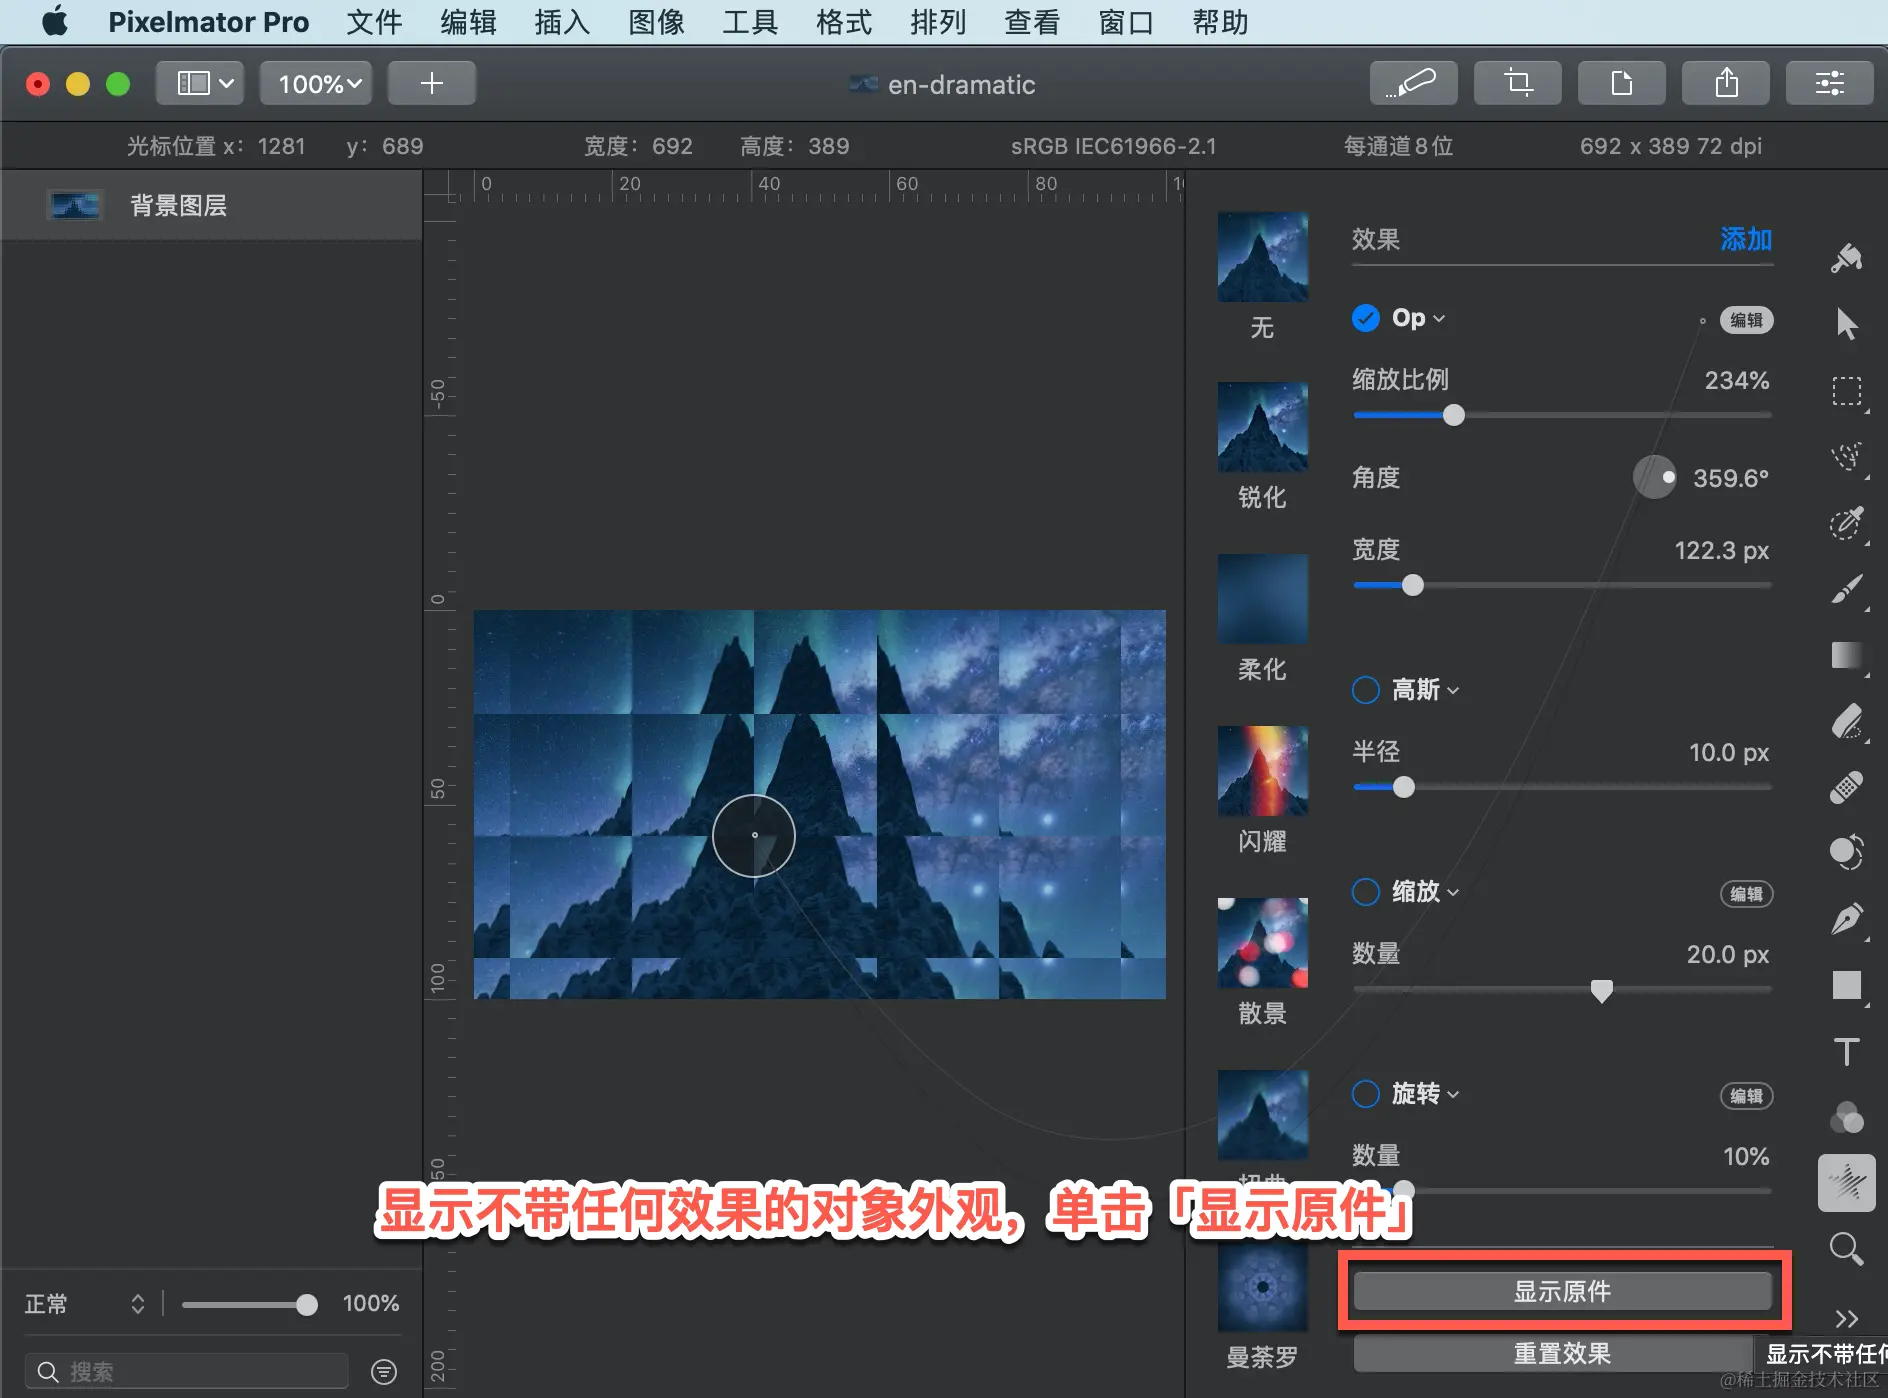Open the 插入 menu
Screen dimensions: 1888x1398
coord(562,22)
